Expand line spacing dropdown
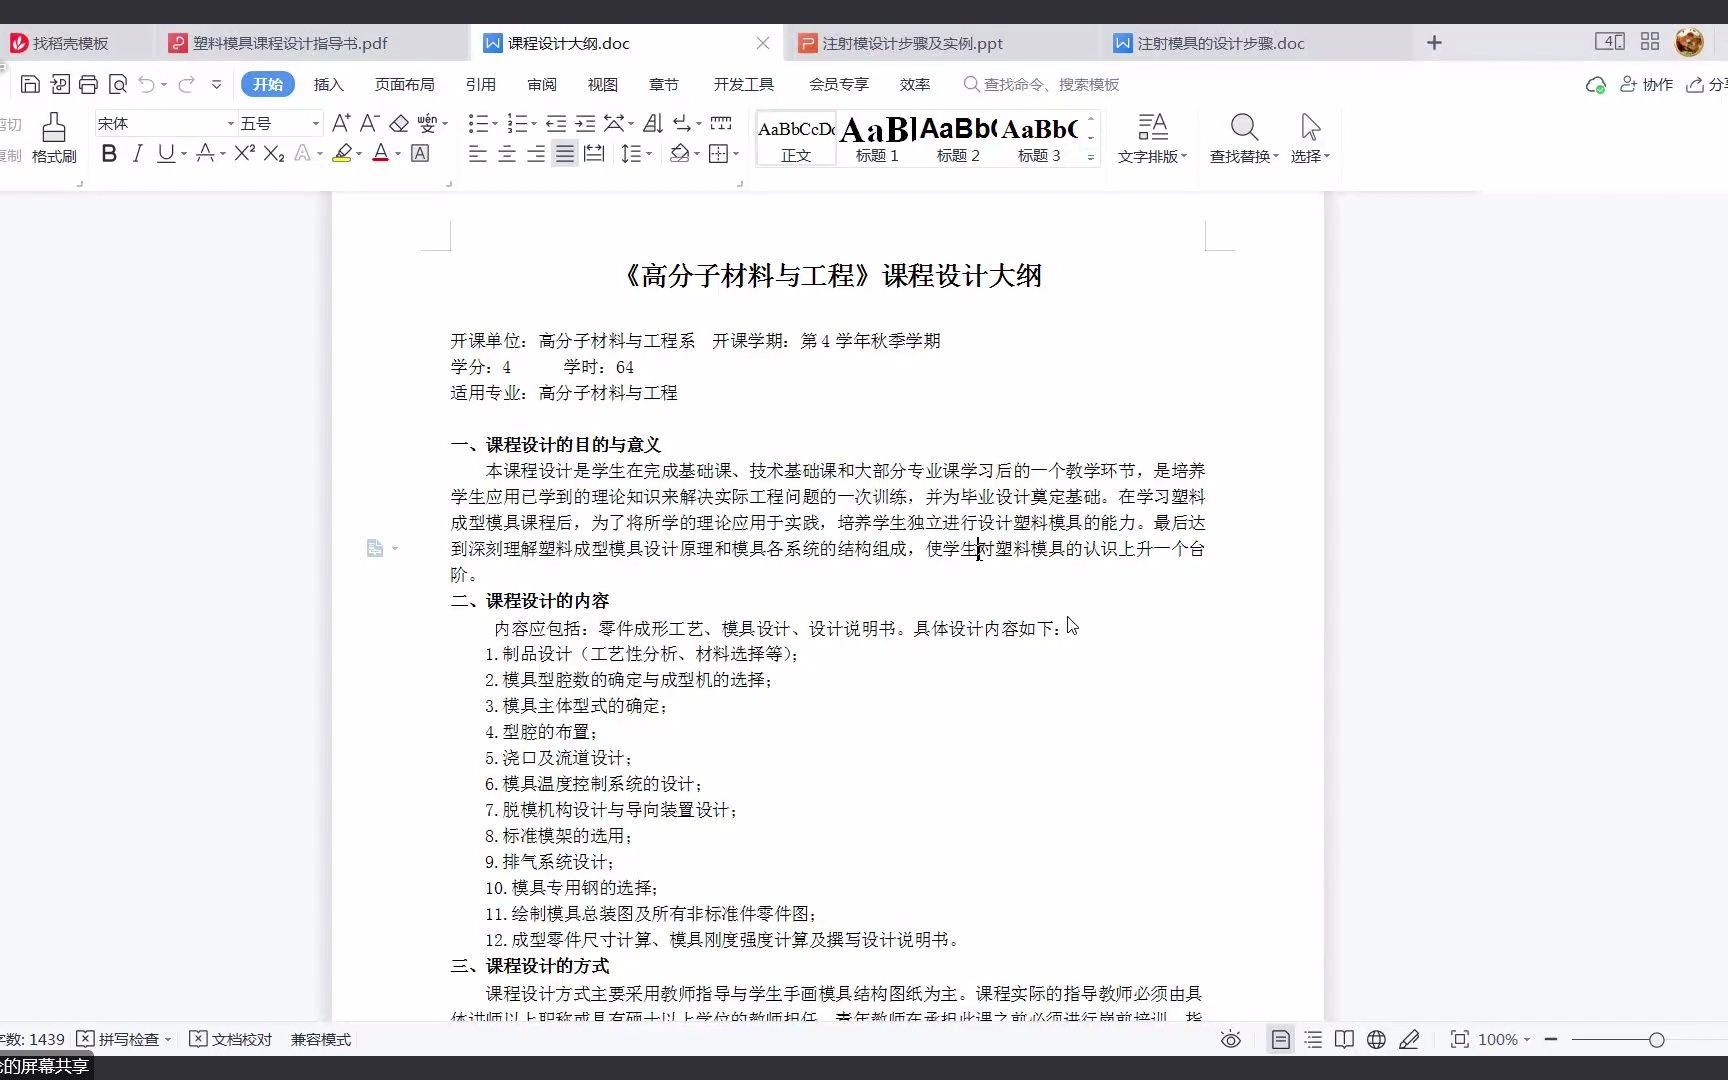The height and width of the screenshot is (1080, 1728). 649,154
